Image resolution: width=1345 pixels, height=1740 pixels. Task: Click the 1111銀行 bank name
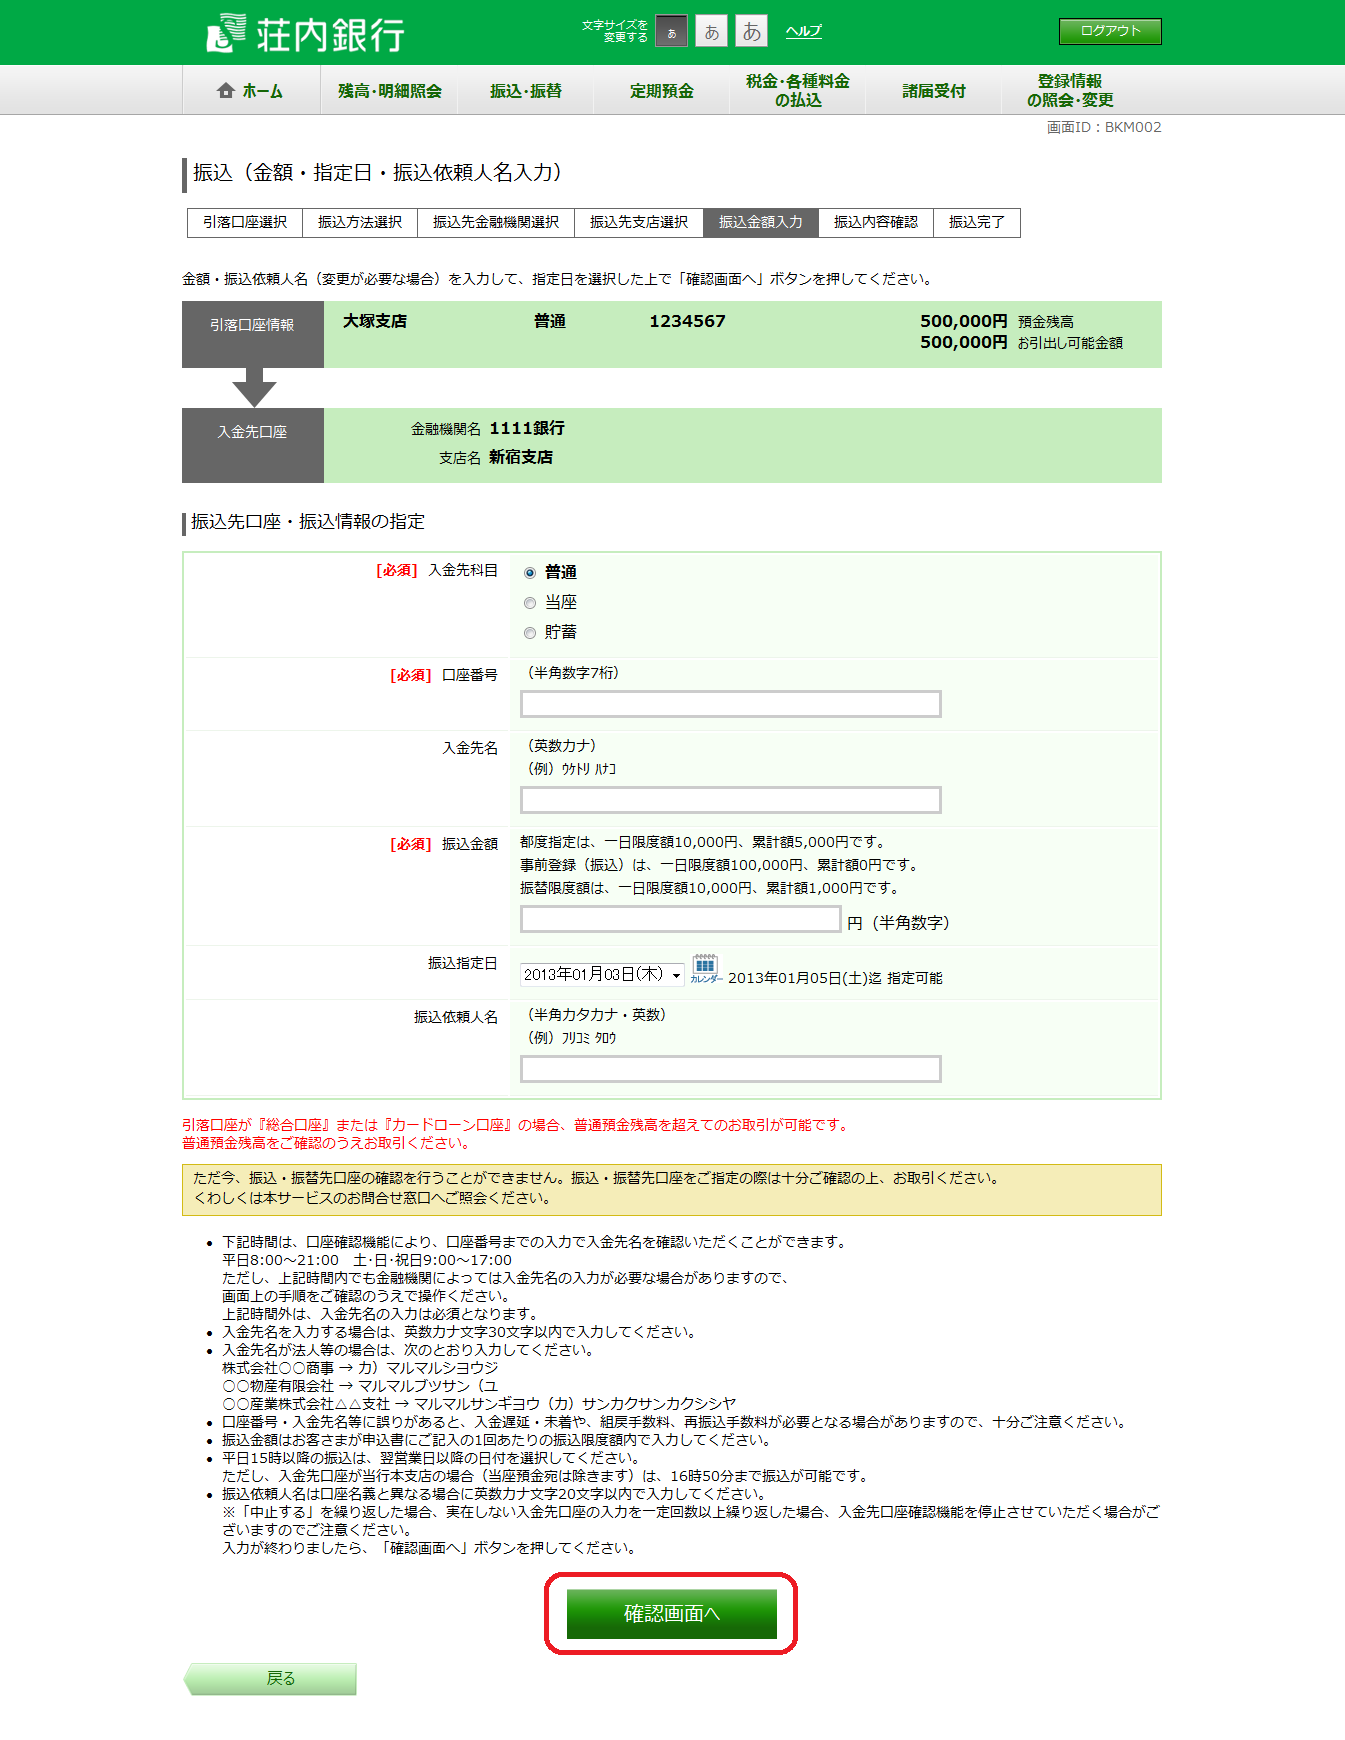click(527, 428)
